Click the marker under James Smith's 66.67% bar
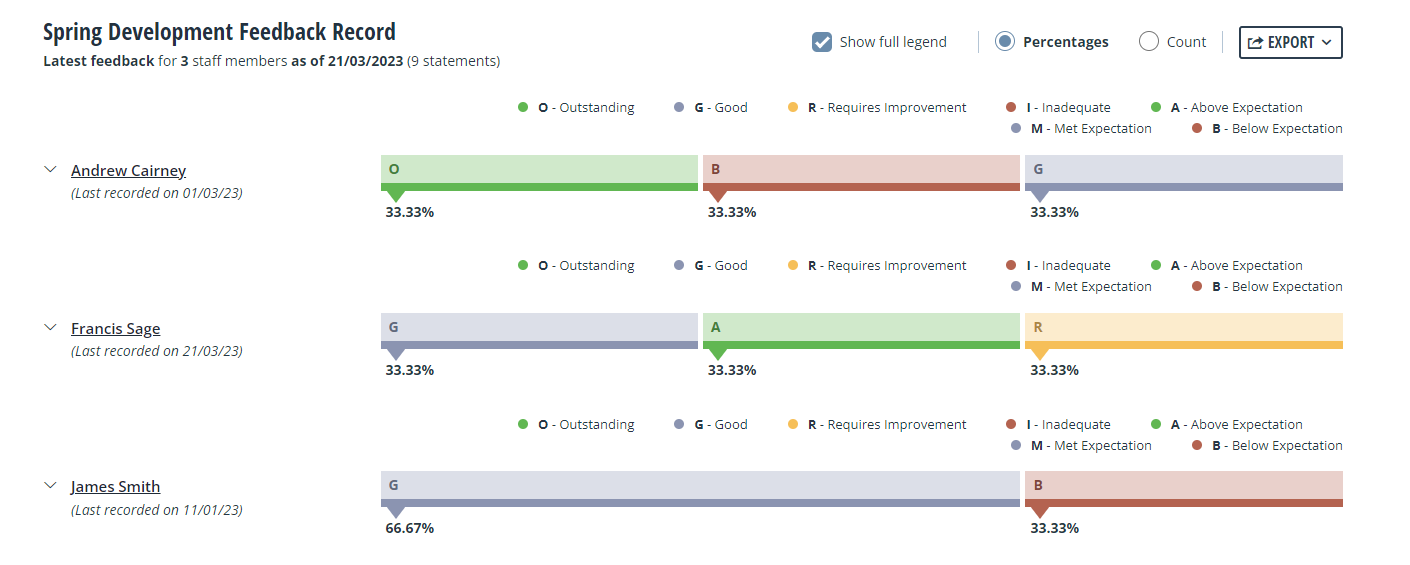The width and height of the screenshot is (1410, 565). 395,512
